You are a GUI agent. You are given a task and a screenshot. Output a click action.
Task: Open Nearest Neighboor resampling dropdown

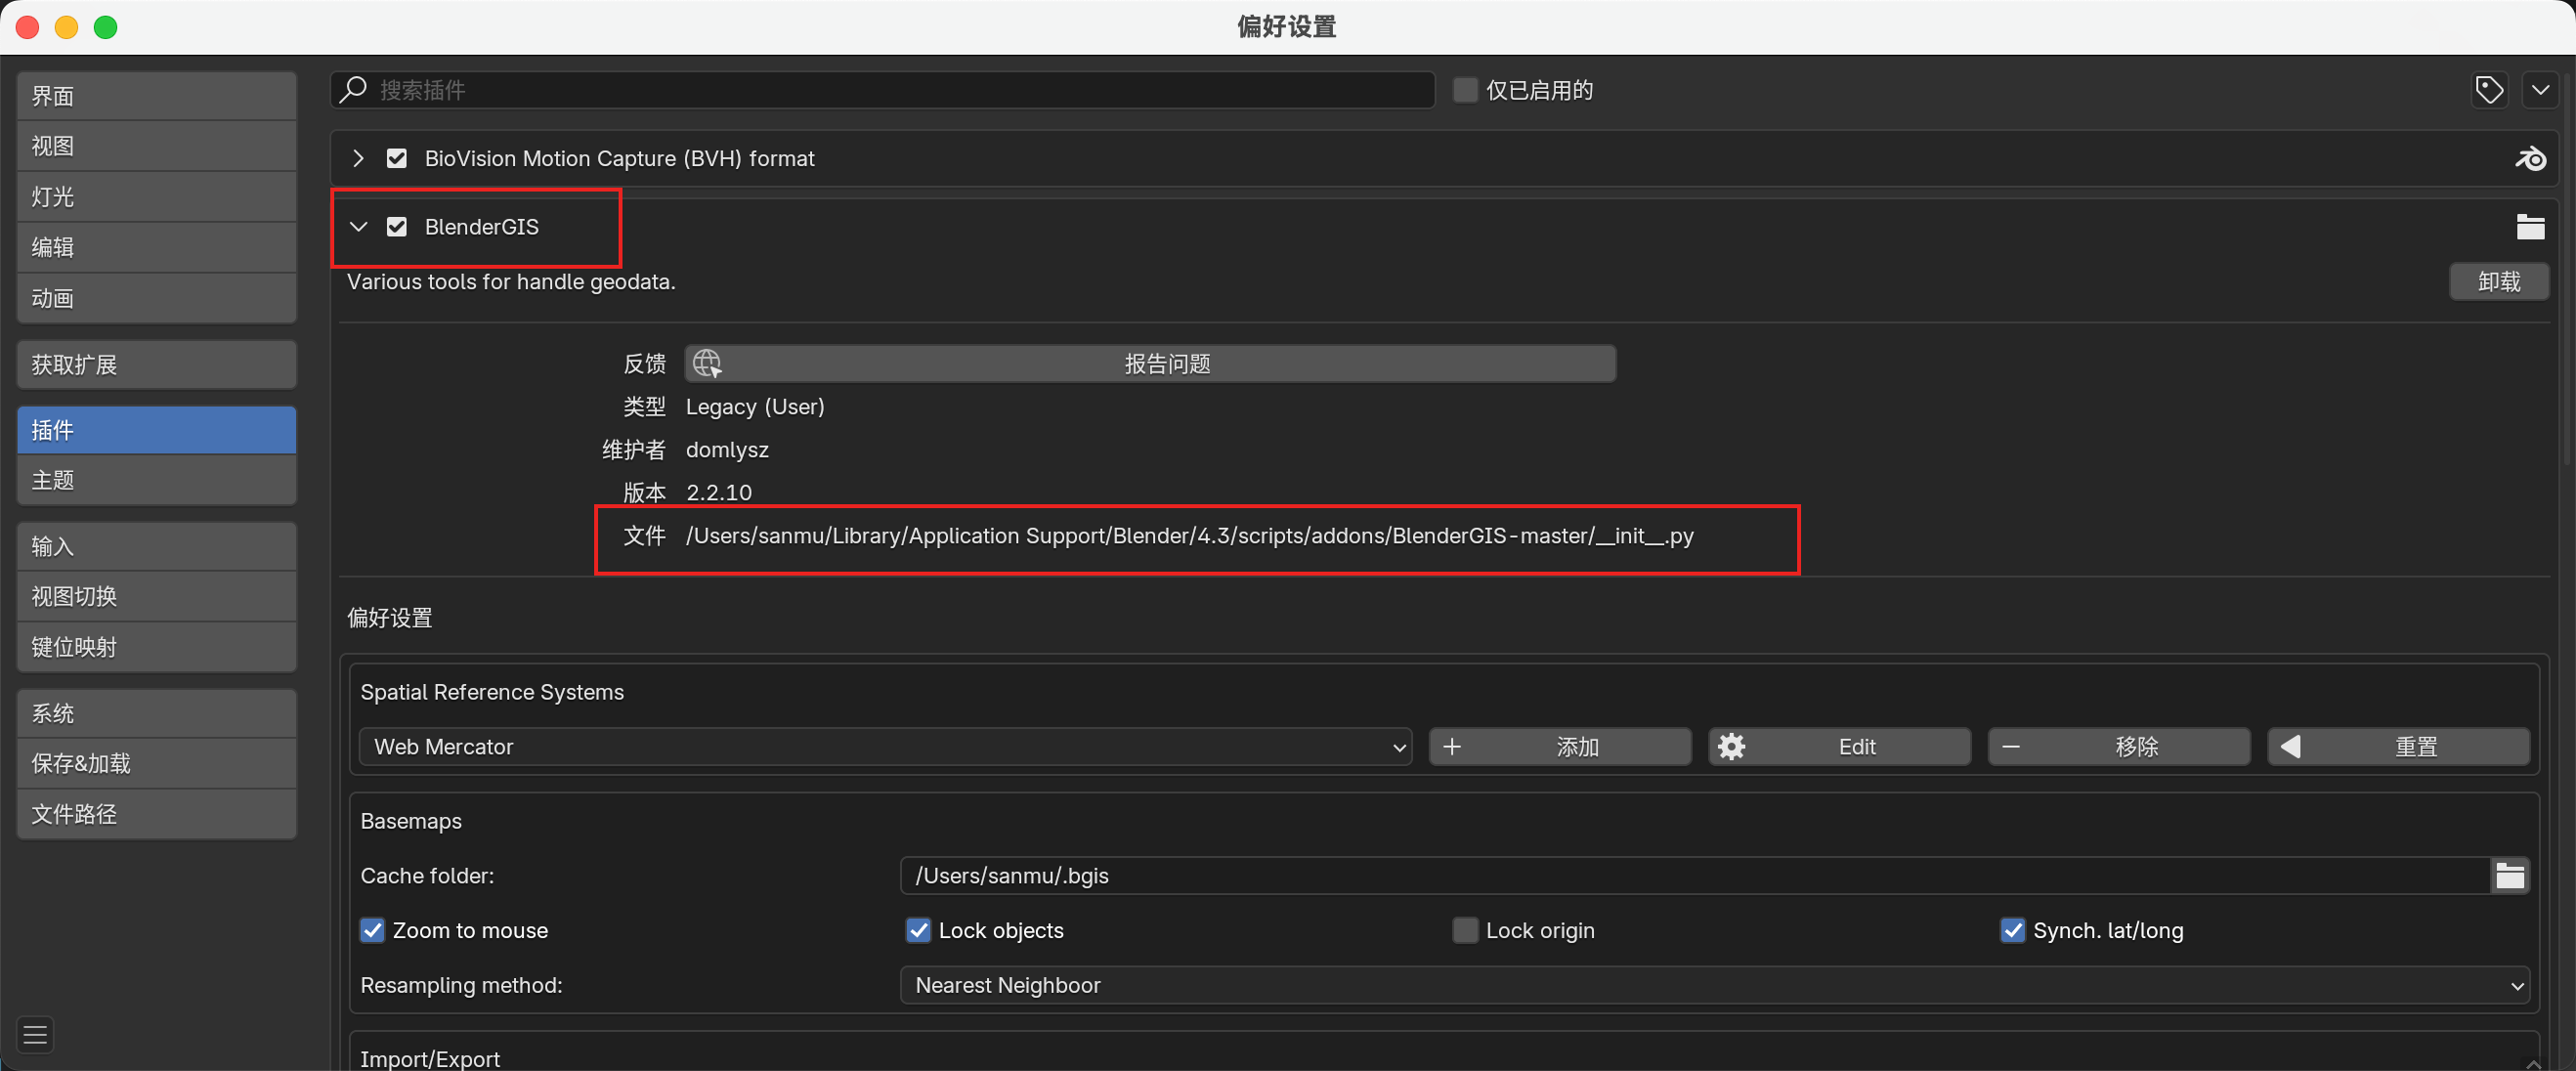pyautogui.click(x=1714, y=985)
